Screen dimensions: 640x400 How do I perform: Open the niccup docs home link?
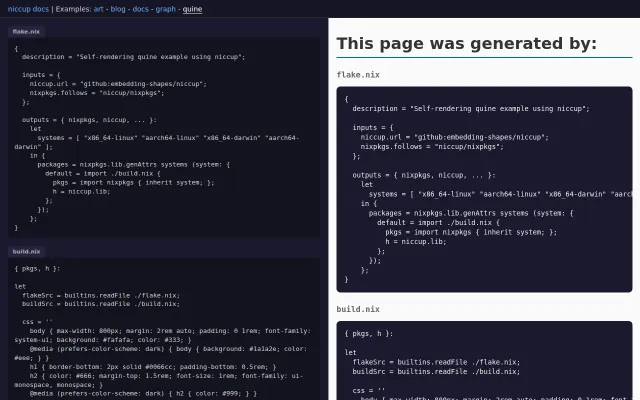tap(28, 9)
